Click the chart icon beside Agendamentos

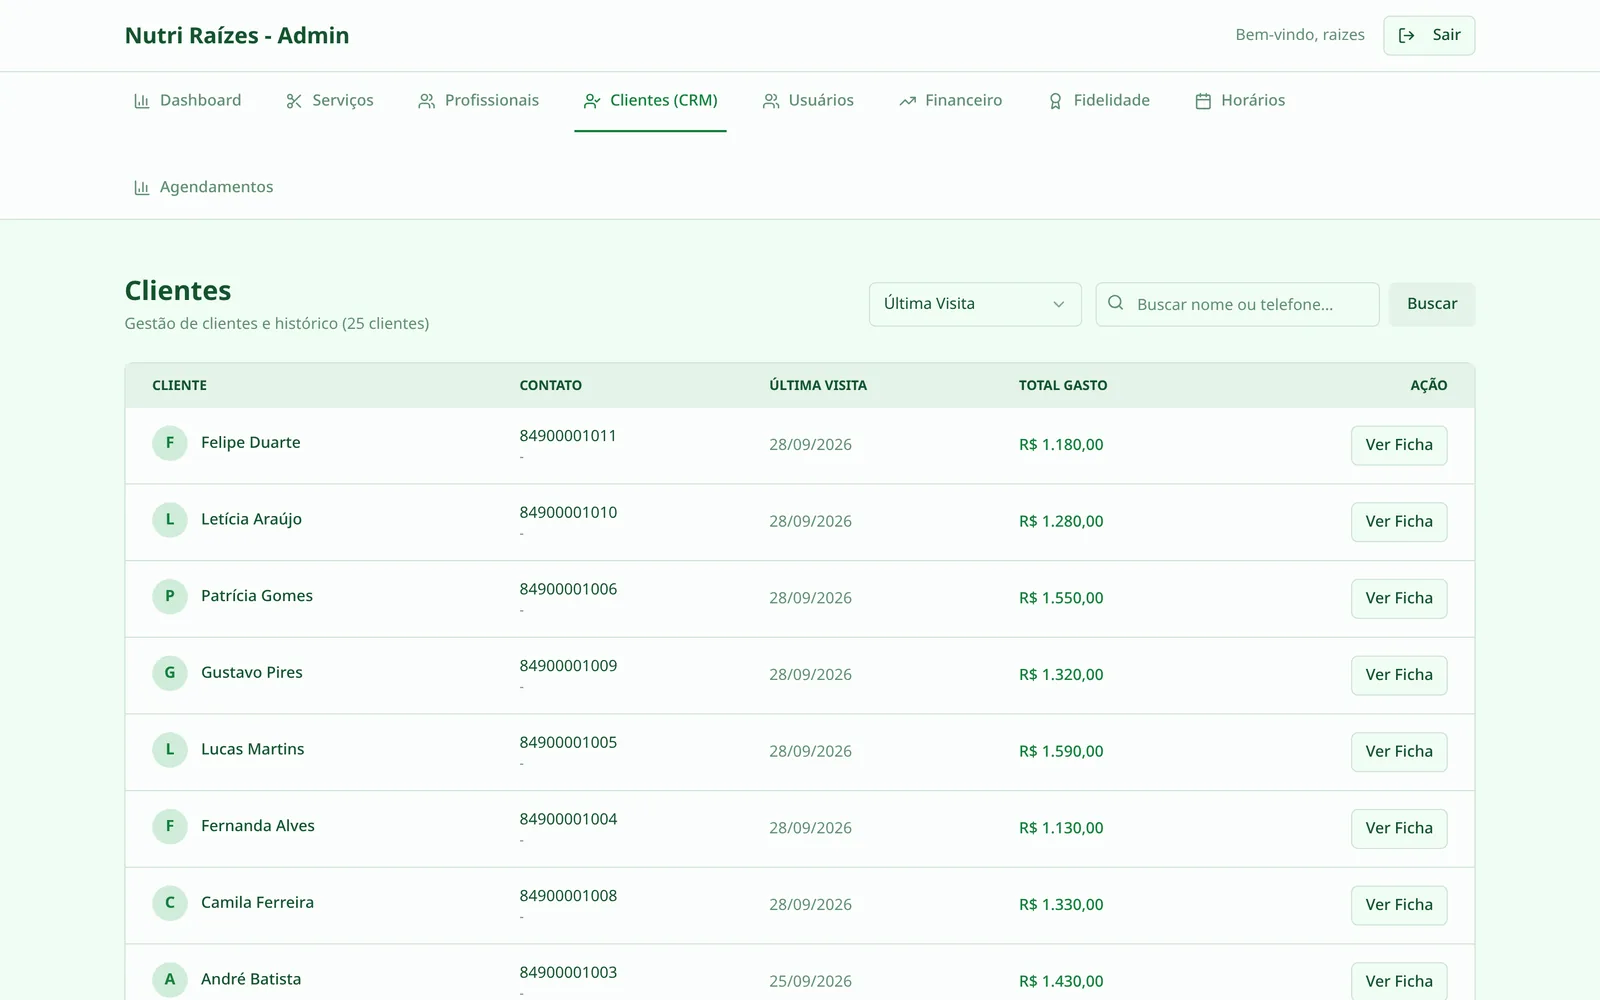tap(141, 187)
